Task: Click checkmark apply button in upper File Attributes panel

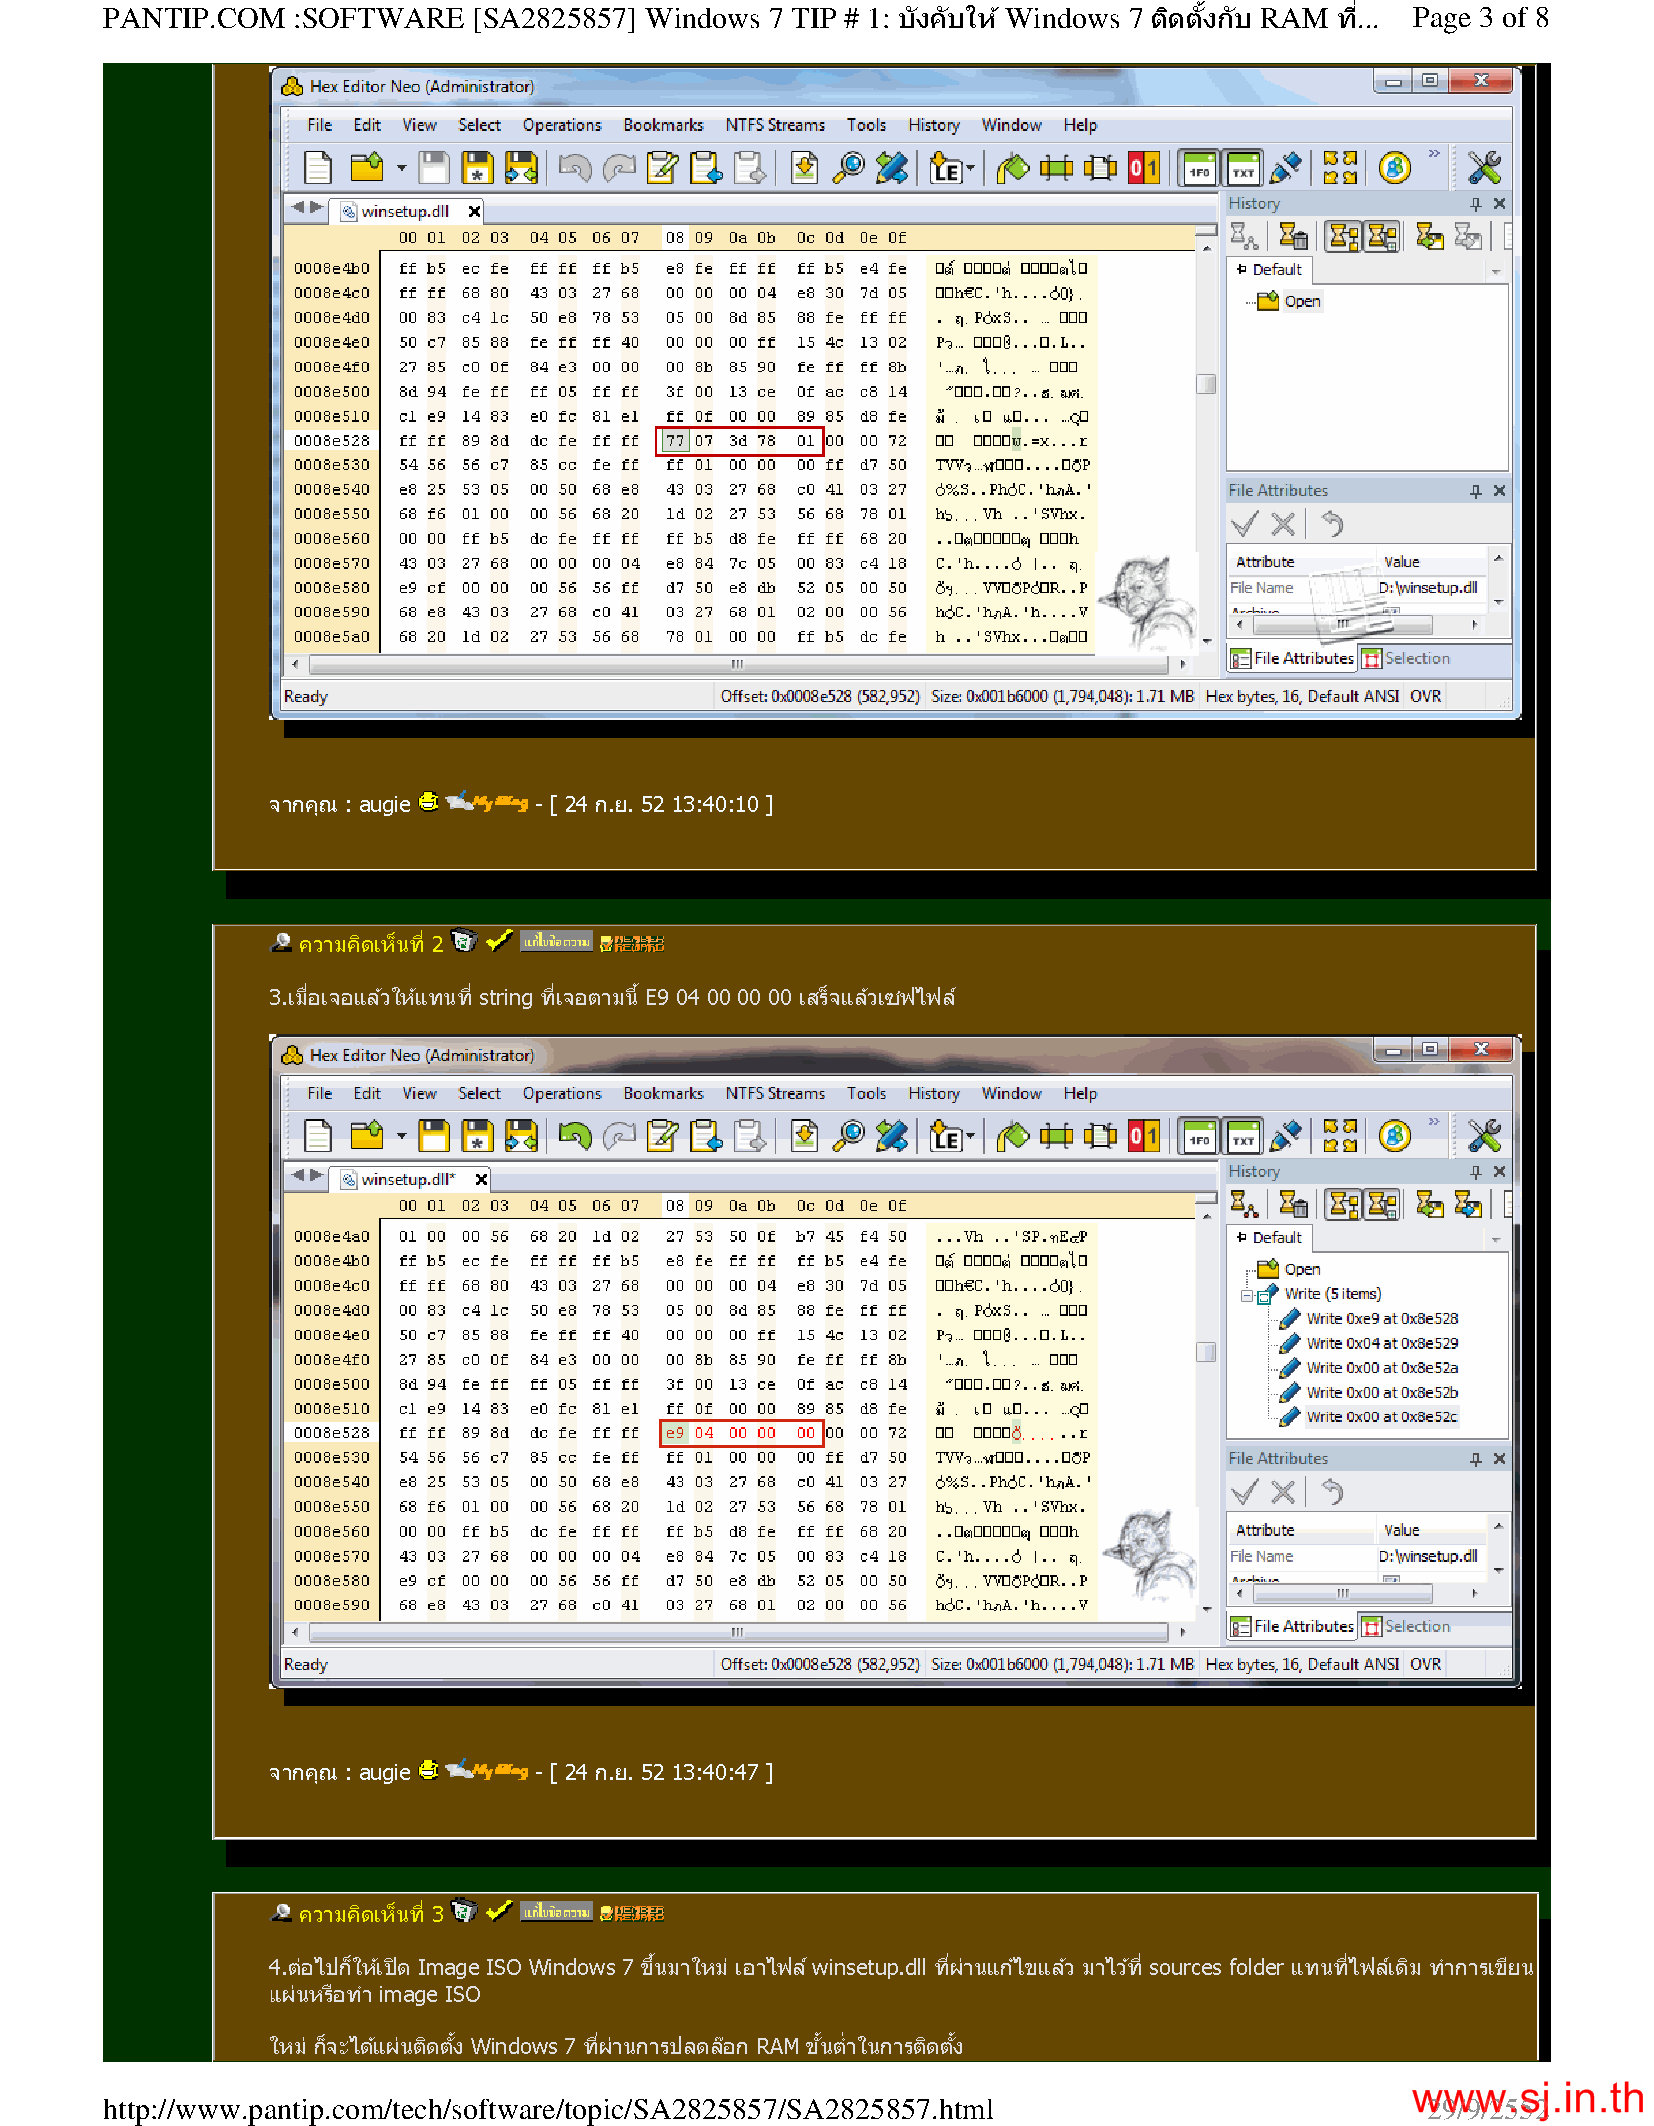Action: 1244,523
